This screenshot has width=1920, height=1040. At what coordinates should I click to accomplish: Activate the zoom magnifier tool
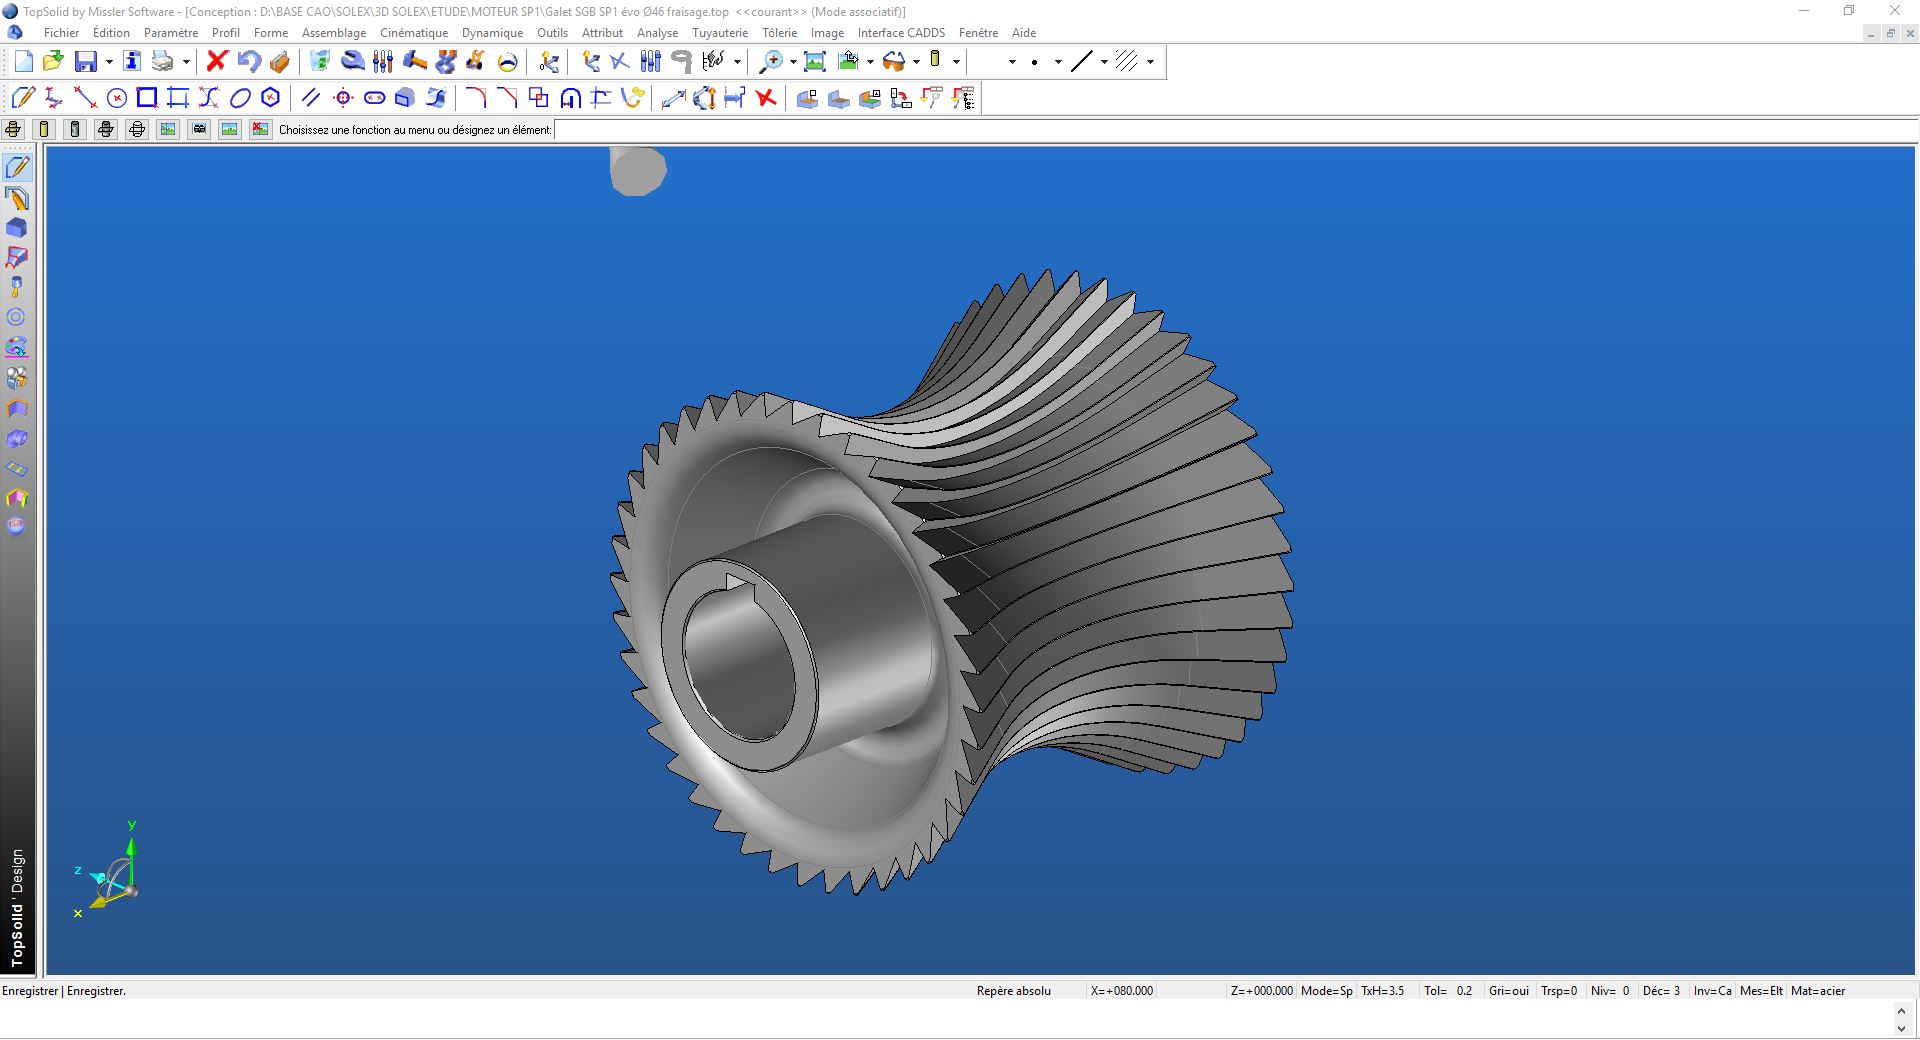(x=770, y=62)
